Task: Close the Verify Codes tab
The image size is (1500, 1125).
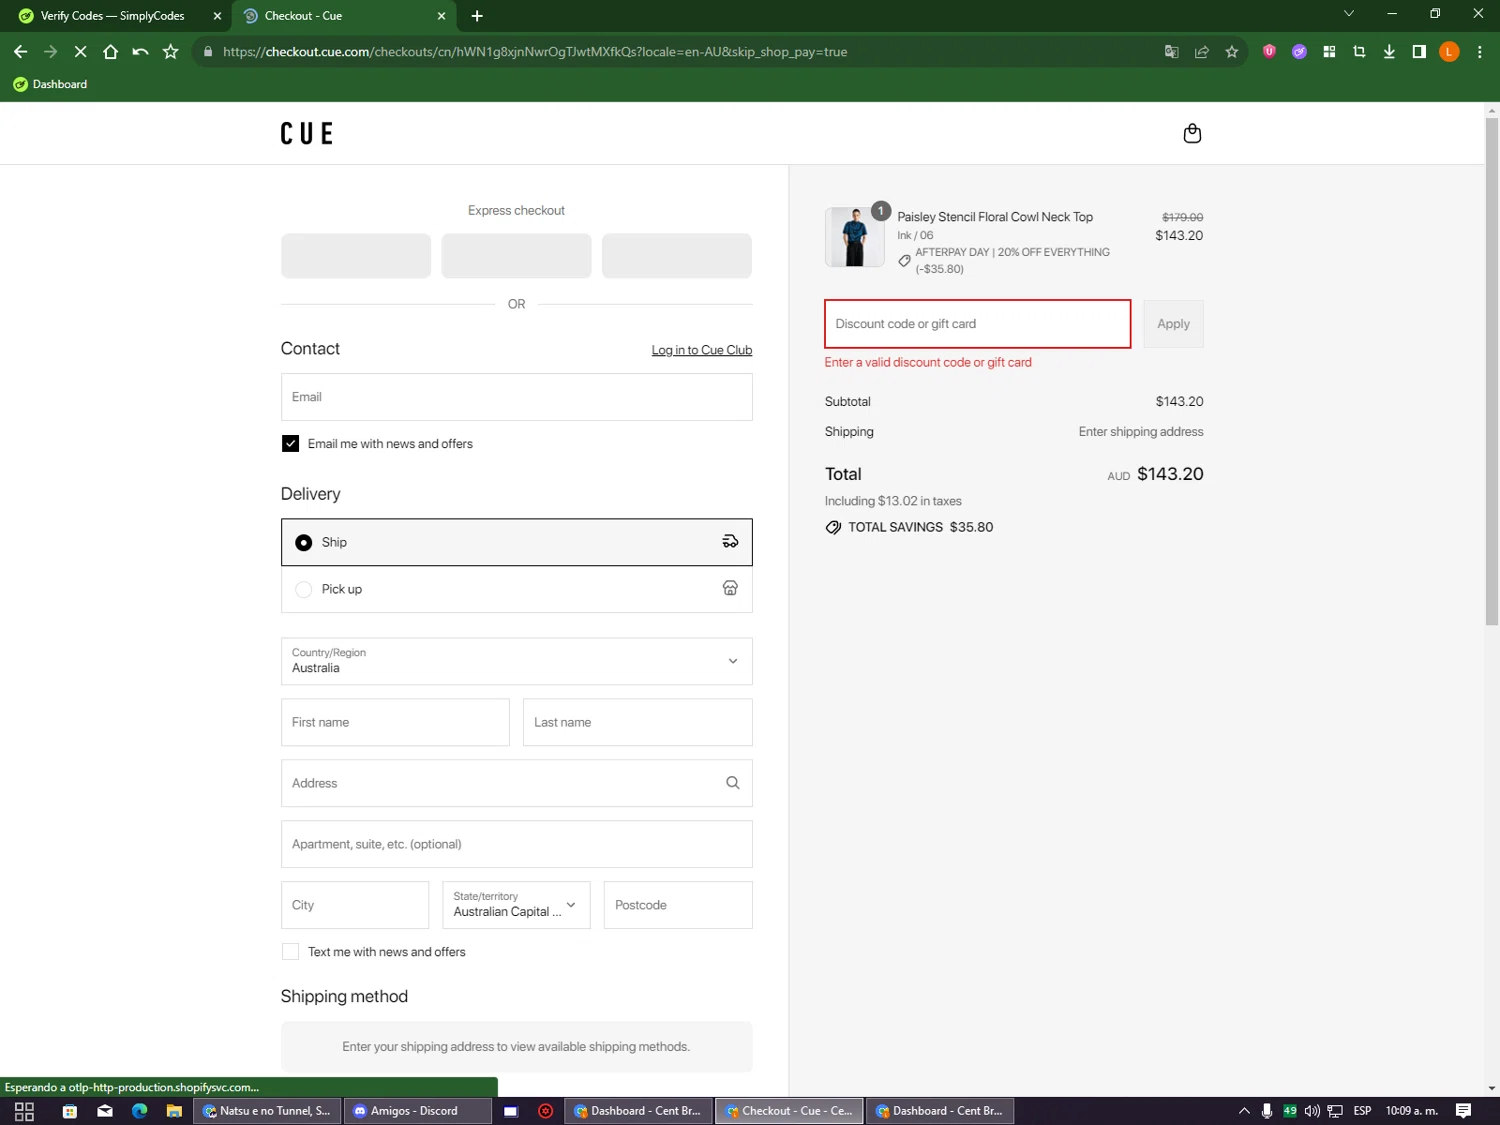Action: click(x=217, y=16)
